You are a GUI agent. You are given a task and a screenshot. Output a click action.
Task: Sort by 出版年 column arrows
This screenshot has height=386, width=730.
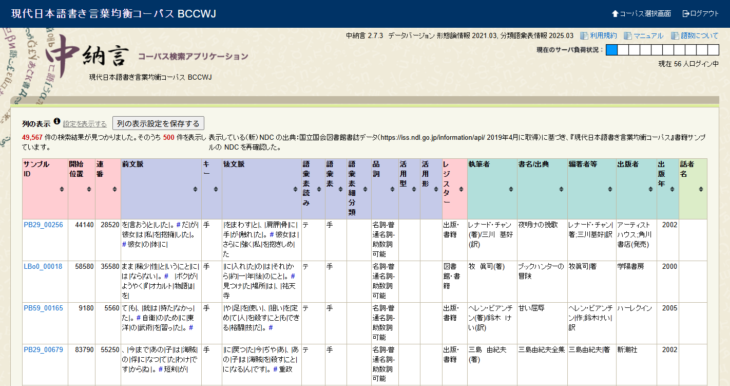click(672, 189)
